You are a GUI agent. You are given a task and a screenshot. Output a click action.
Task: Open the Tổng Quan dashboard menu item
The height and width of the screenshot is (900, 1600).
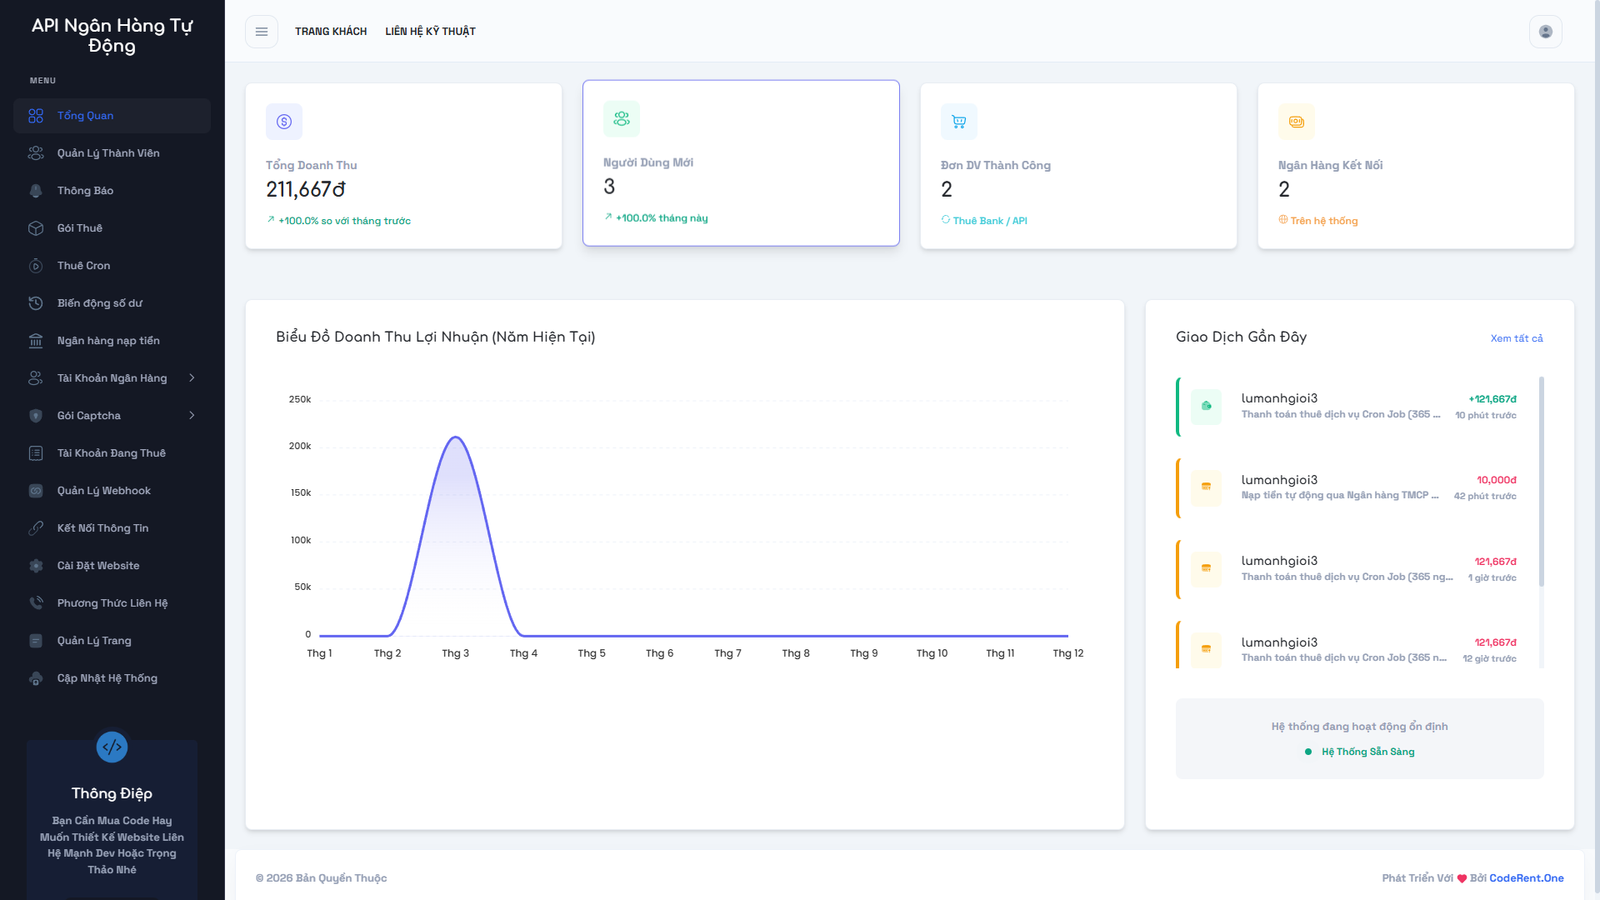click(85, 116)
